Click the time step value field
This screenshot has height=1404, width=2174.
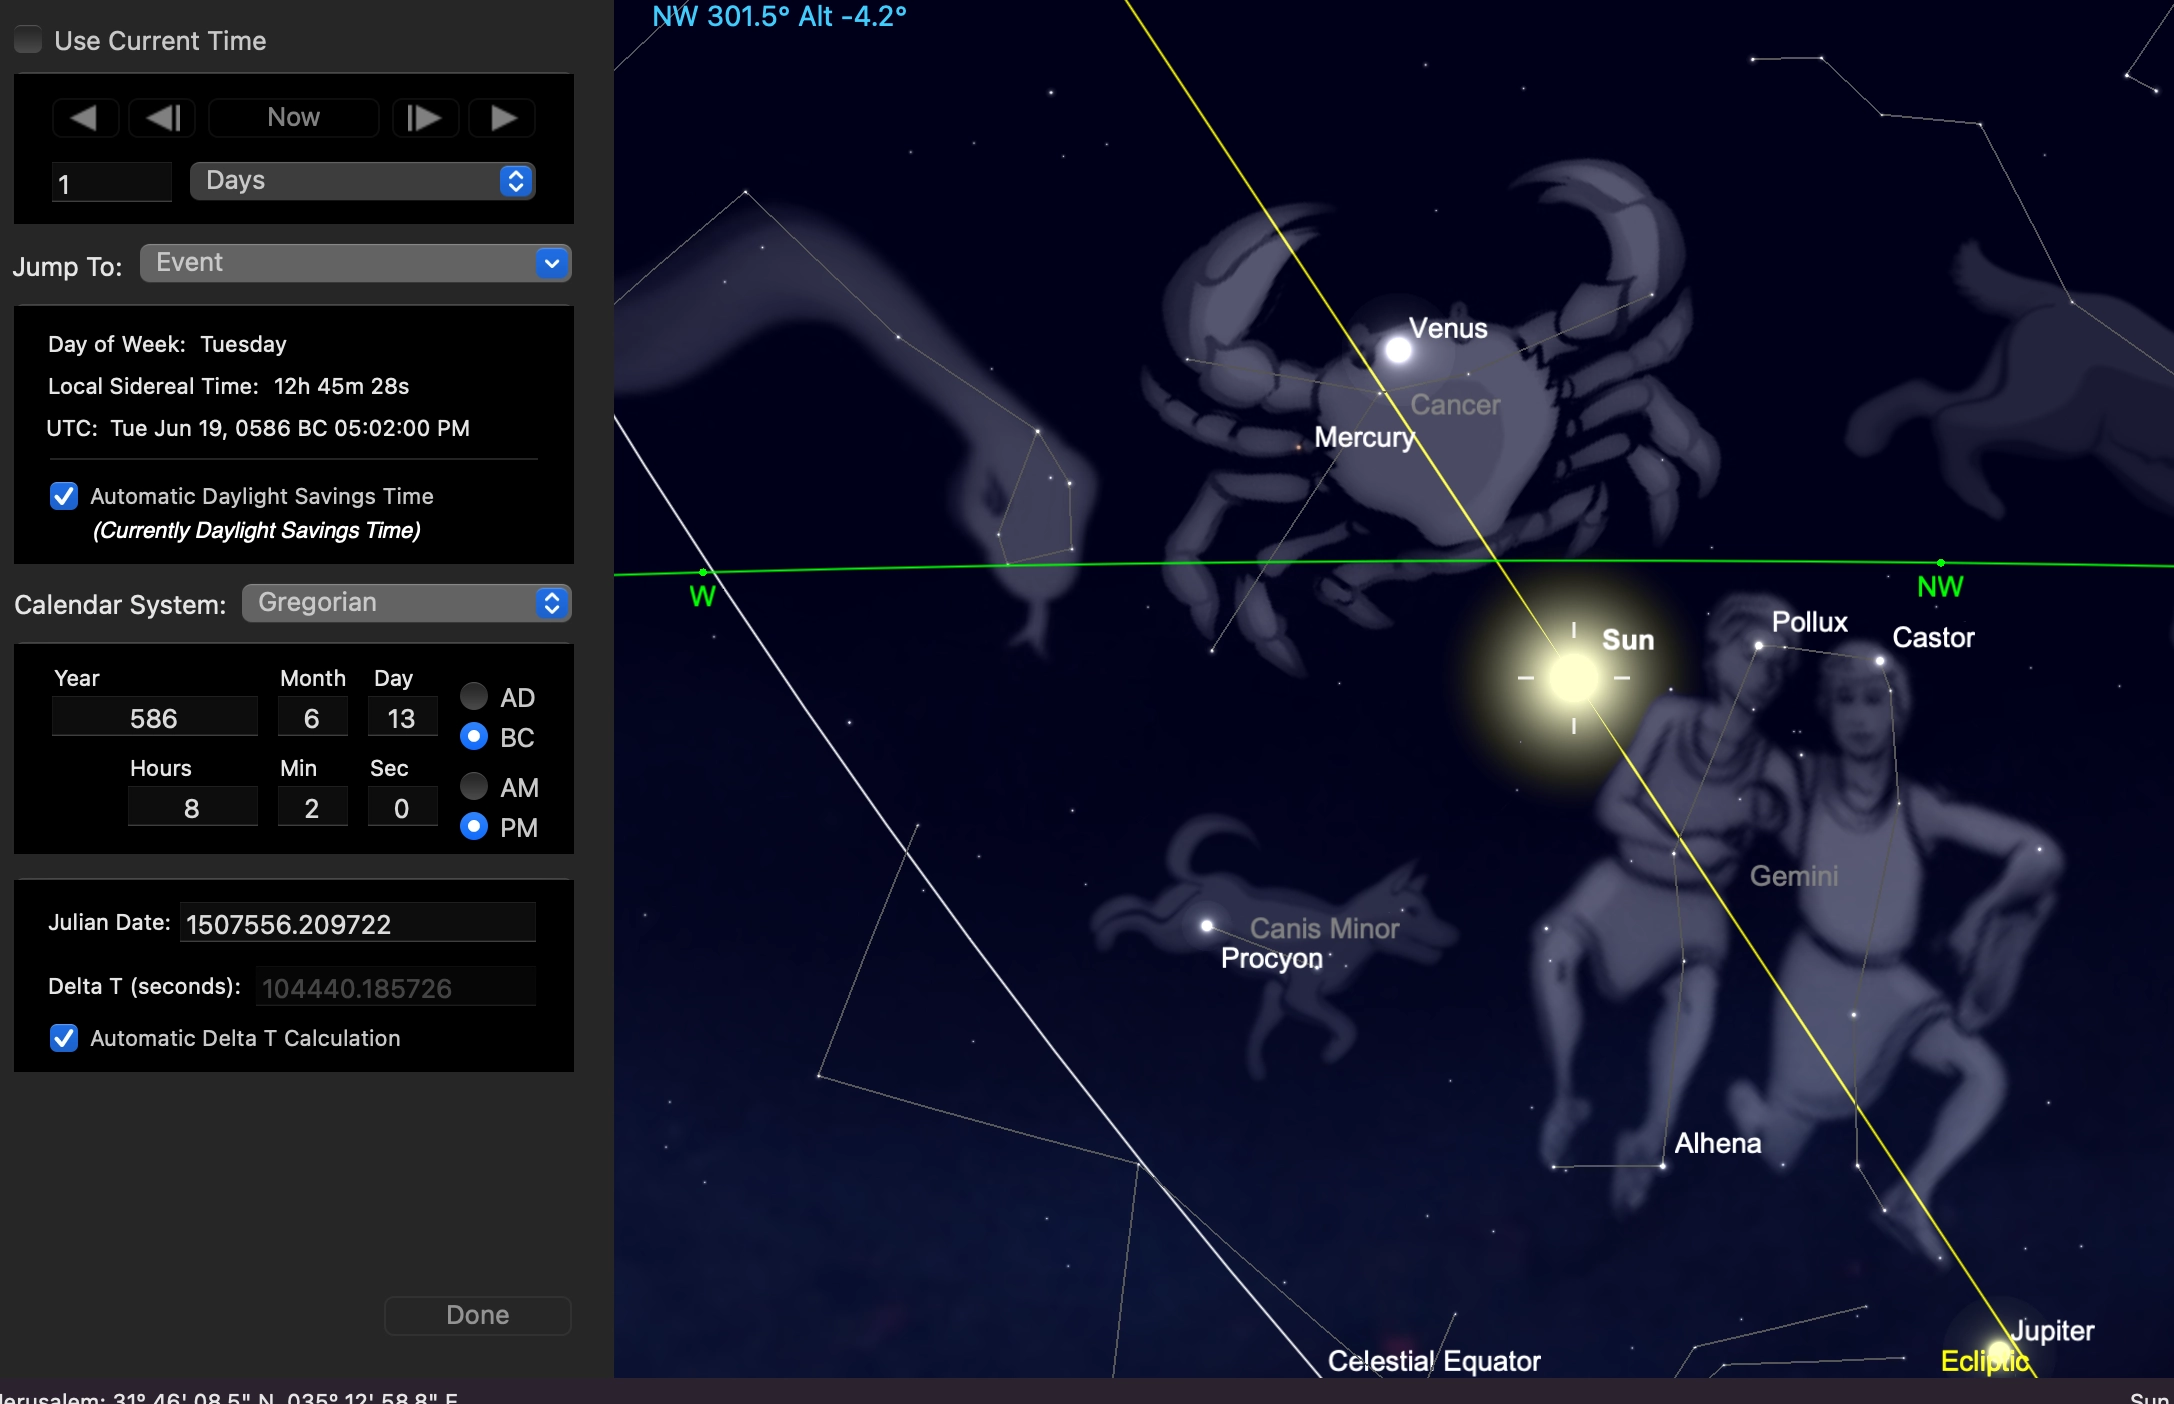(x=111, y=183)
